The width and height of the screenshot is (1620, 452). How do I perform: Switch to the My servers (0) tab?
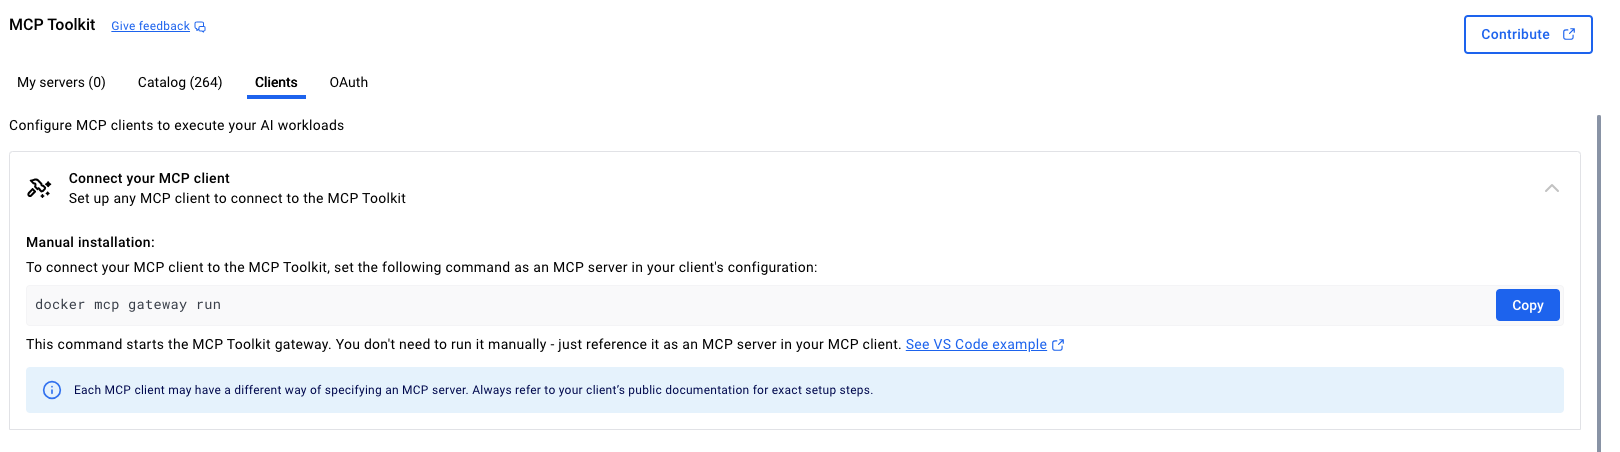(x=61, y=82)
